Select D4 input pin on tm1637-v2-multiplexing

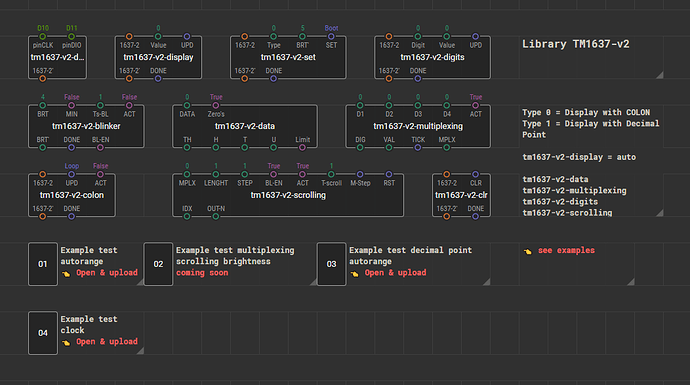[x=447, y=106]
